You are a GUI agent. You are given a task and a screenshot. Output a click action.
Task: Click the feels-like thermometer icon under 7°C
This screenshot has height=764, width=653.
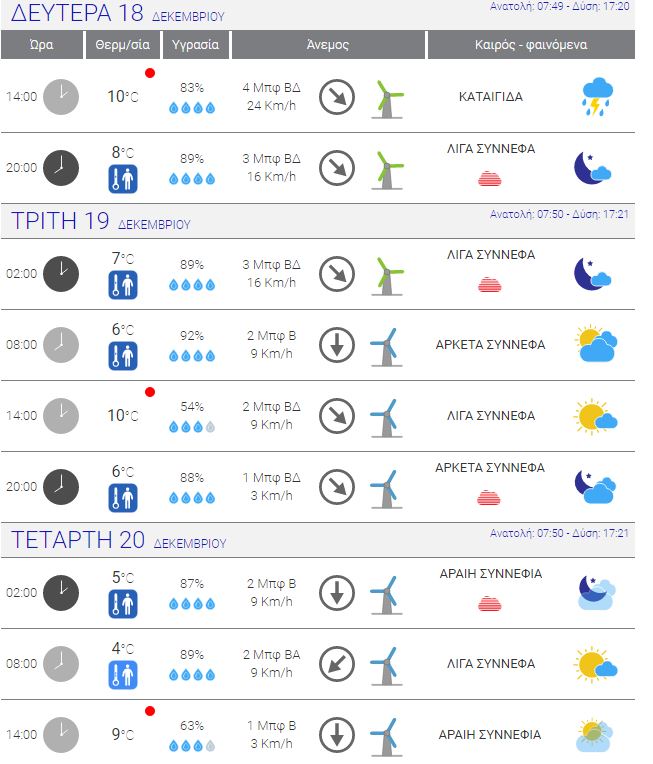click(x=123, y=285)
